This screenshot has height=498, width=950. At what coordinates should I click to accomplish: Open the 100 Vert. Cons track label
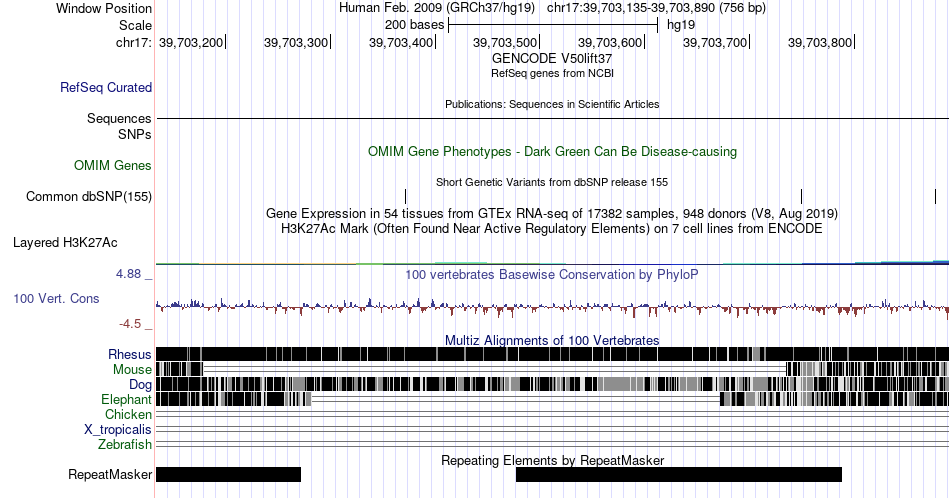click(x=56, y=298)
